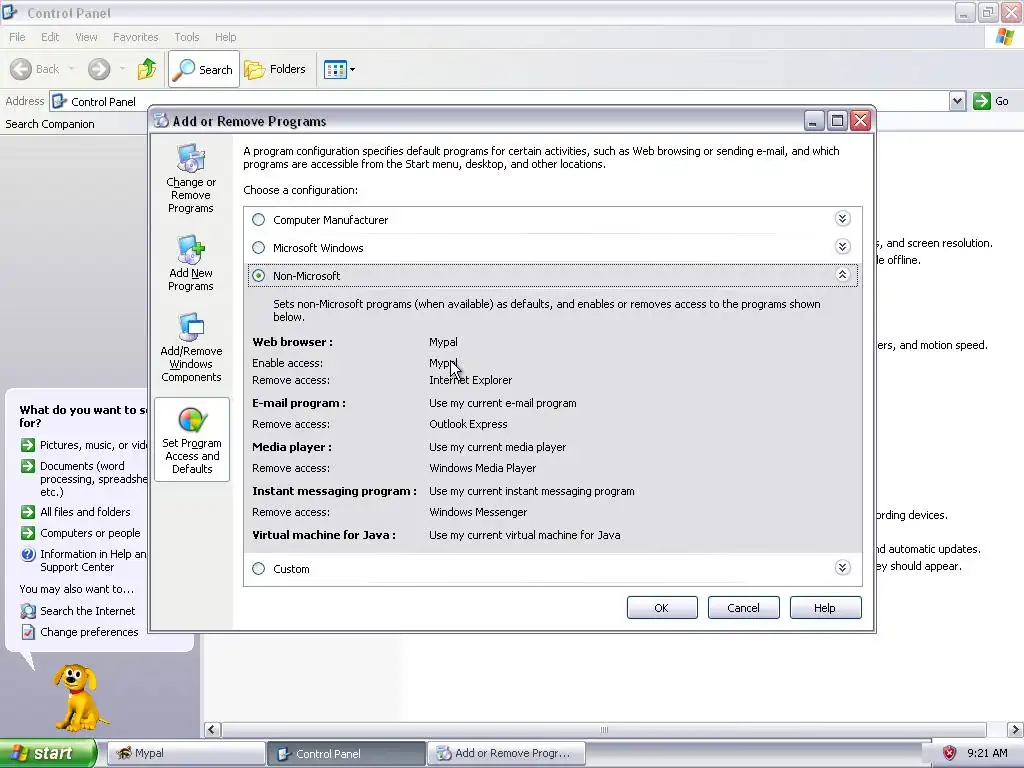Toggle the Folders pane button

pyautogui.click(x=275, y=69)
